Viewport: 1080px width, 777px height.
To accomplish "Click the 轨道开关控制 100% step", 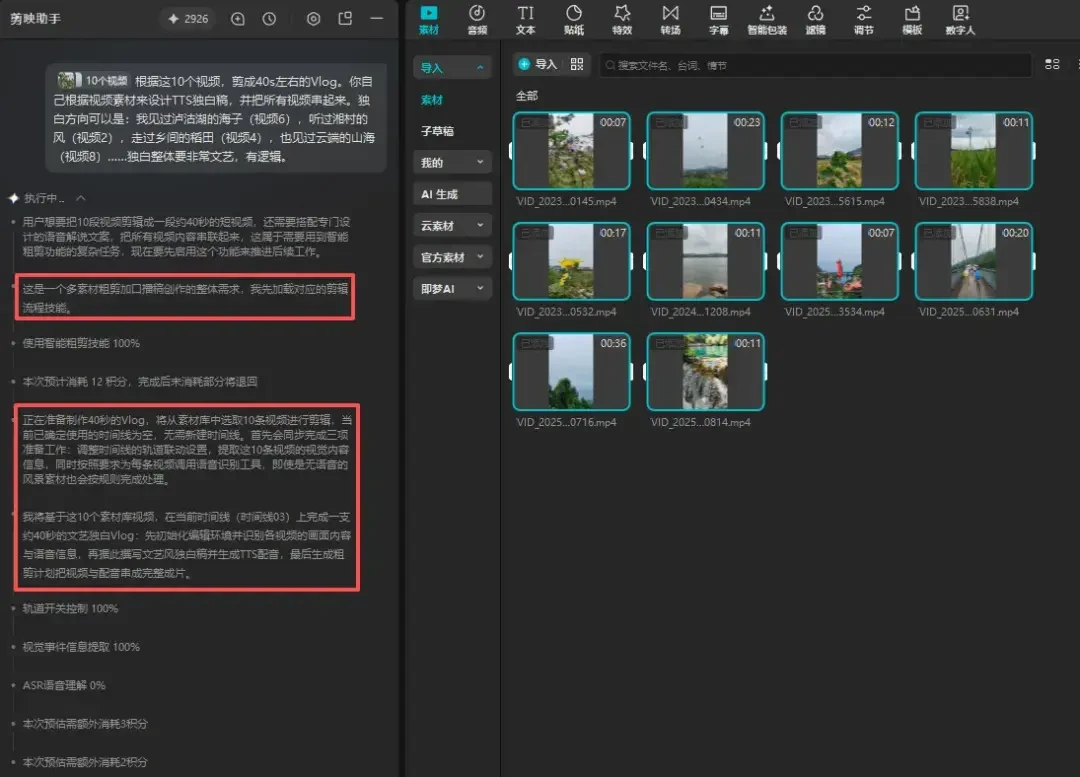I will pos(70,608).
